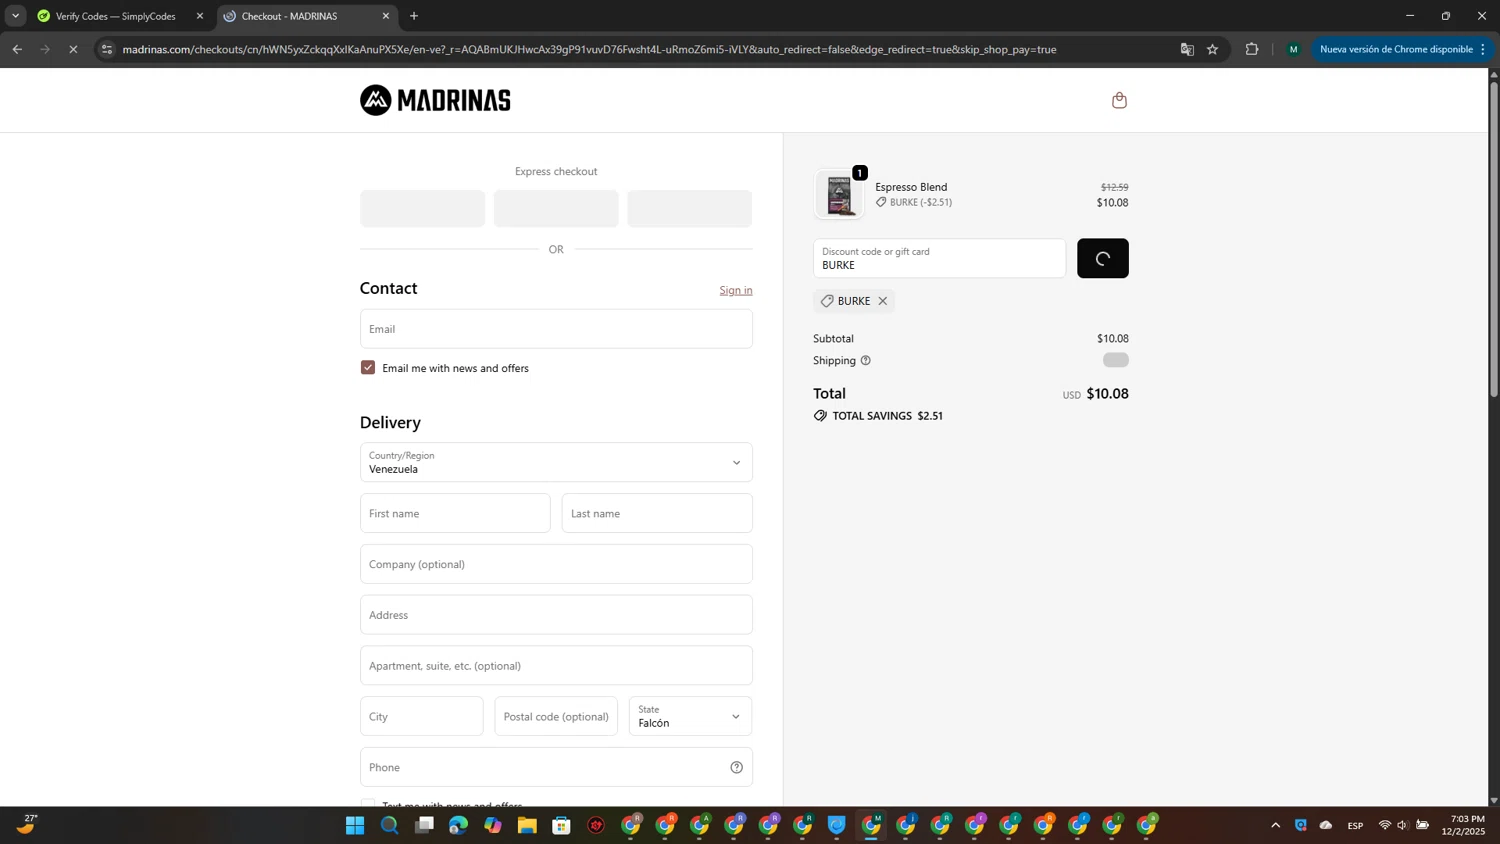This screenshot has height=844, width=1500.
Task: Focus the Email input field
Action: 556,329
